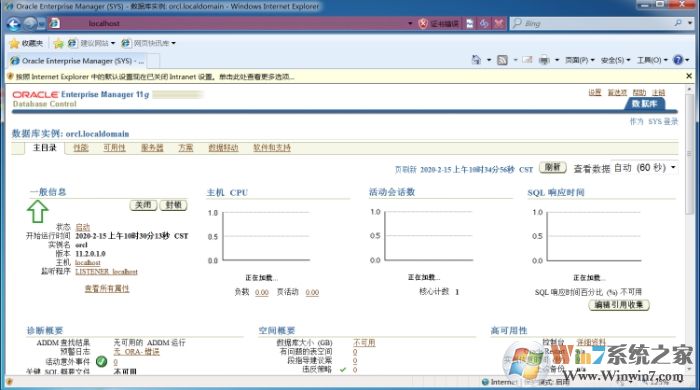Expand the Print dropdown arrow
The width and height of the screenshot is (700, 390).
(x=557, y=60)
